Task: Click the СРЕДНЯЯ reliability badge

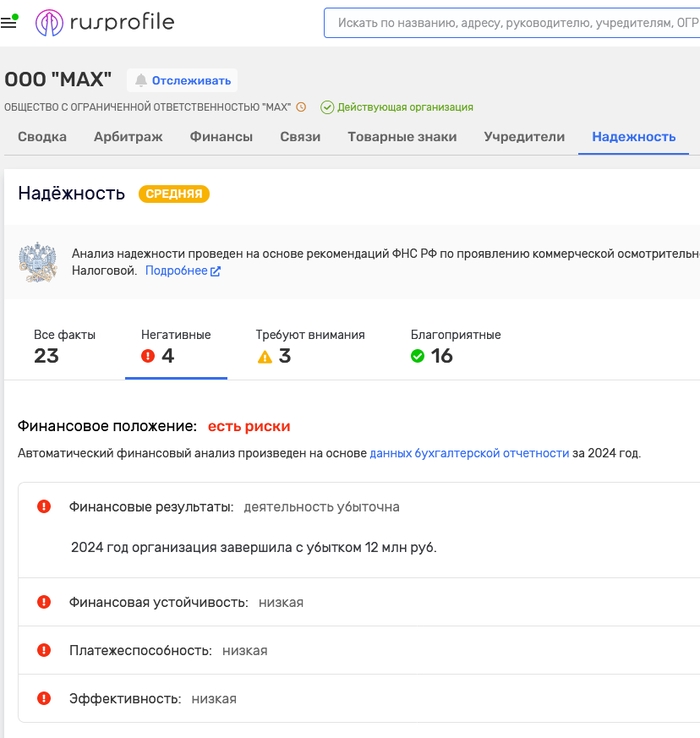Action: pos(174,194)
